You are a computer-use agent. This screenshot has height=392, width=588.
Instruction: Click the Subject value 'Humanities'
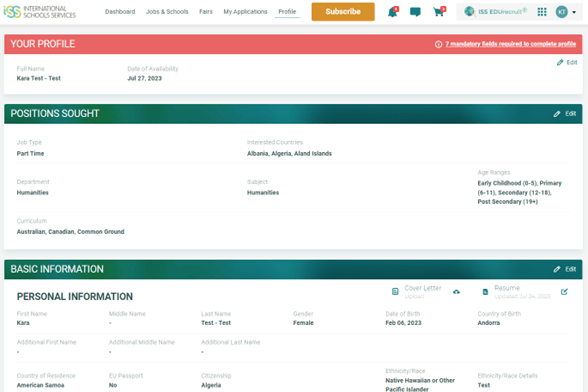click(x=263, y=193)
